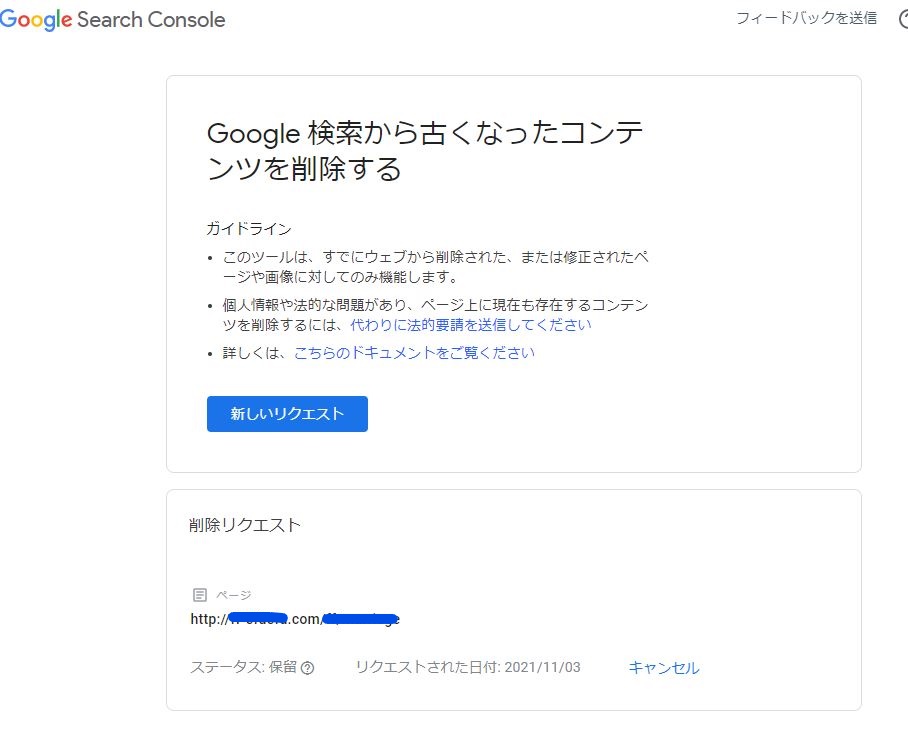Image resolution: width=908 pixels, height=734 pixels.
Task: Click the ページ label above the URL
Action: tap(233, 595)
